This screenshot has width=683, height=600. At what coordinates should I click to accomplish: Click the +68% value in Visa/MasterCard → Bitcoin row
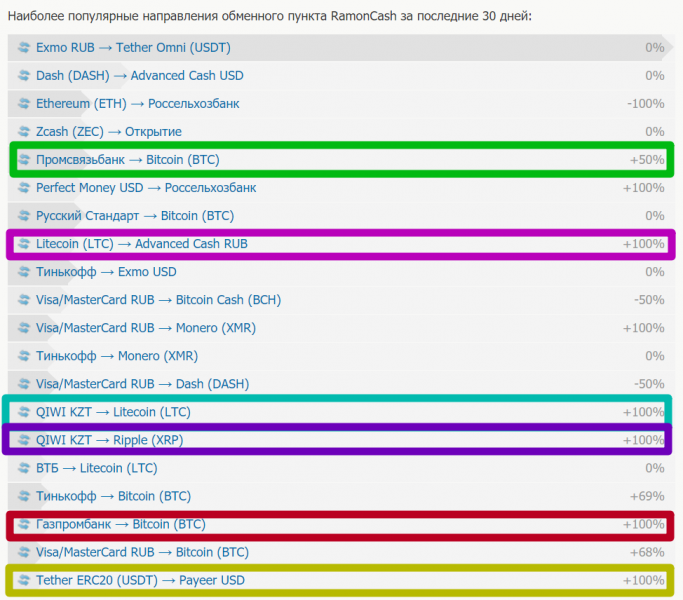pos(647,552)
